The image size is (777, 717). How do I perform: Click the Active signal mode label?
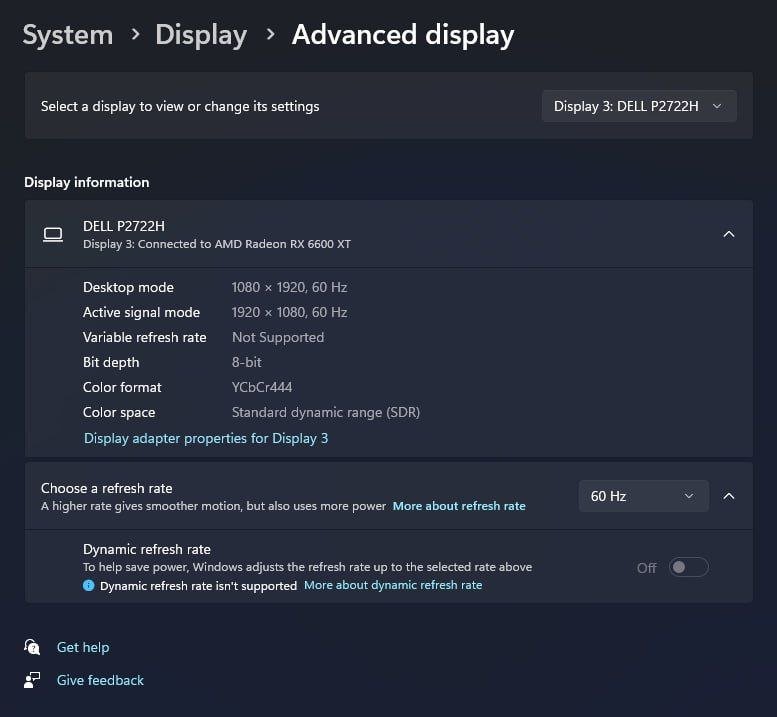(141, 312)
